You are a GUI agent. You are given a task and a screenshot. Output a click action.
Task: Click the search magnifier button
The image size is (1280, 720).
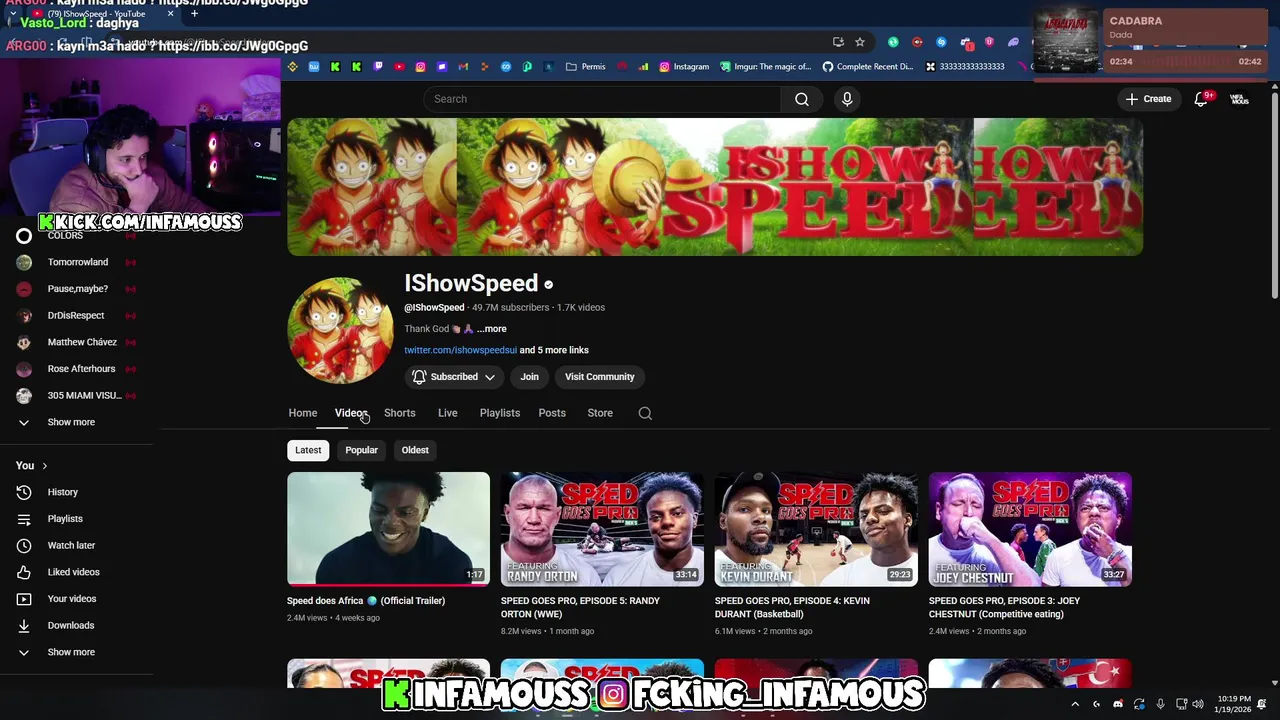pyautogui.click(x=801, y=99)
